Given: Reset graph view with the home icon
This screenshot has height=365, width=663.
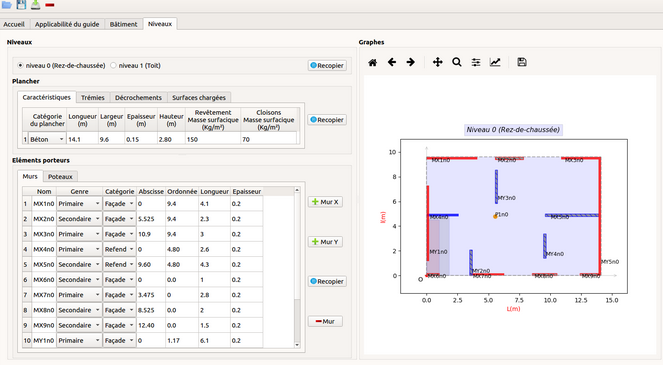Looking at the screenshot, I should pyautogui.click(x=373, y=63).
